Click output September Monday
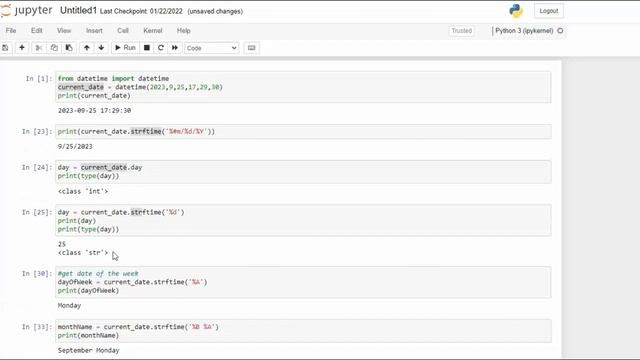The height and width of the screenshot is (360, 640). pyautogui.click(x=89, y=351)
